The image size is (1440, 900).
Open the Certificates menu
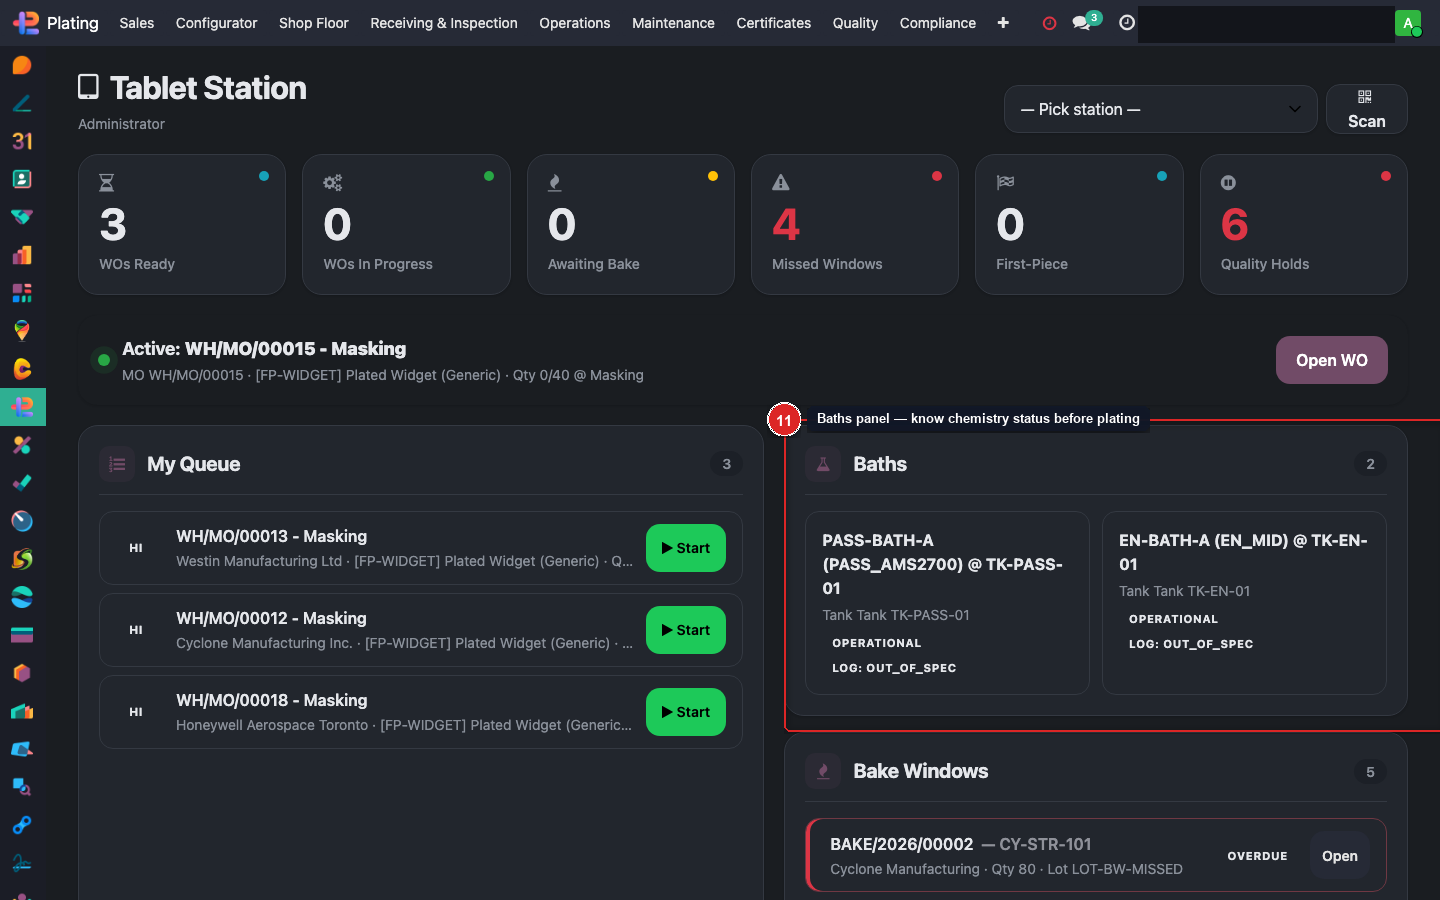773,23
